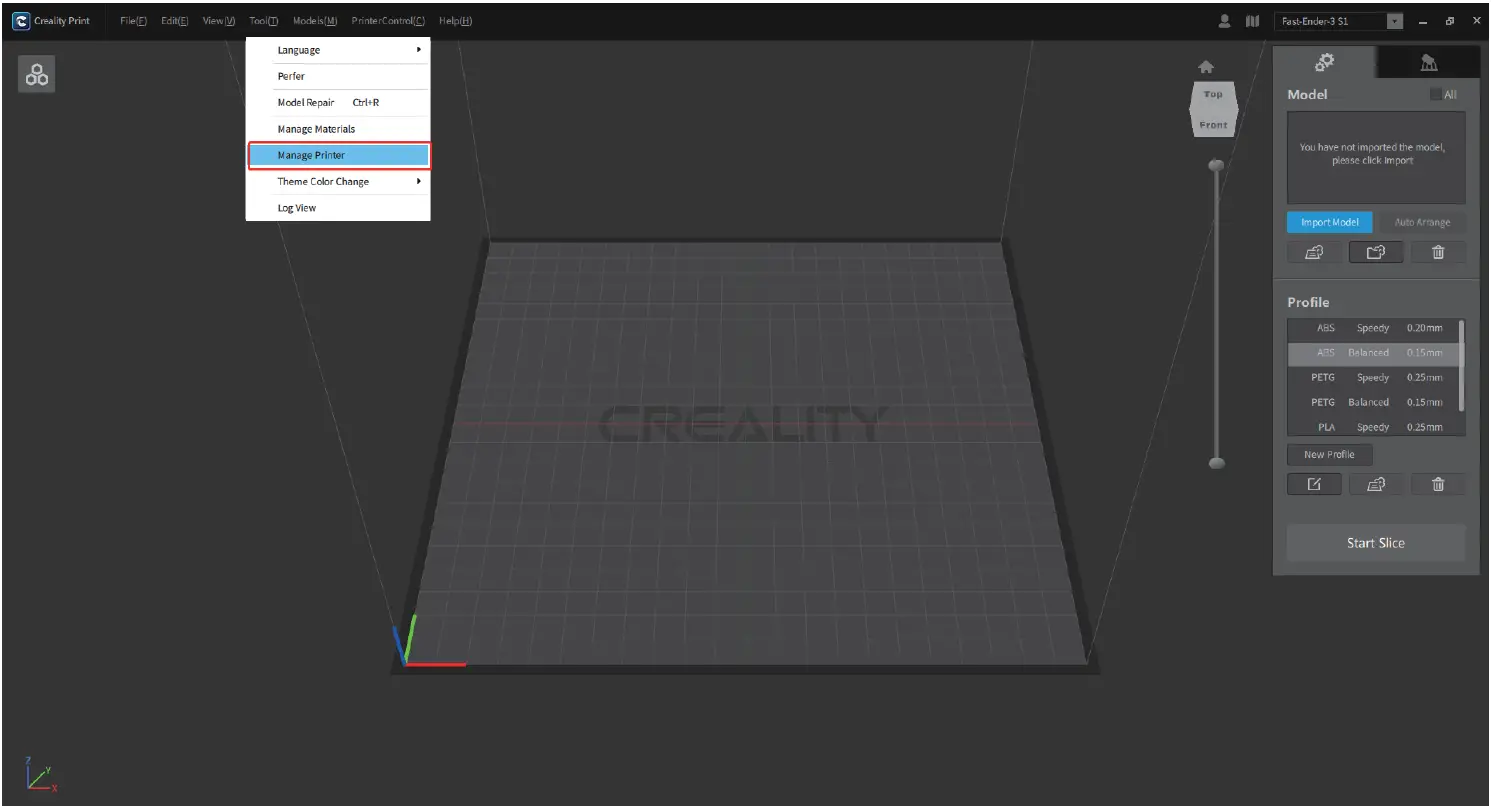
Task: Click the view orientation cube's Front face
Action: coord(1213,124)
